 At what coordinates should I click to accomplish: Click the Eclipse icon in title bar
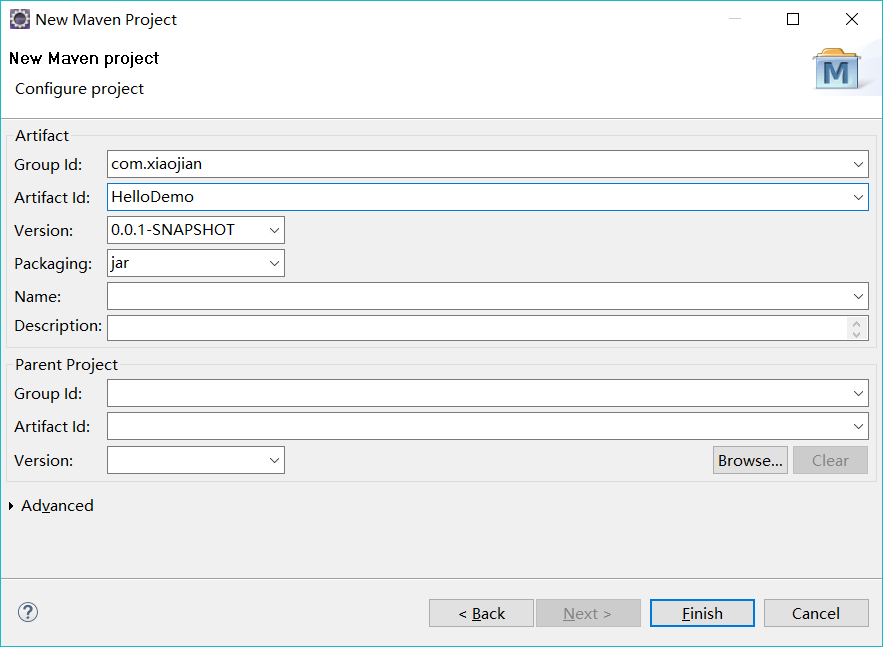[x=19, y=19]
